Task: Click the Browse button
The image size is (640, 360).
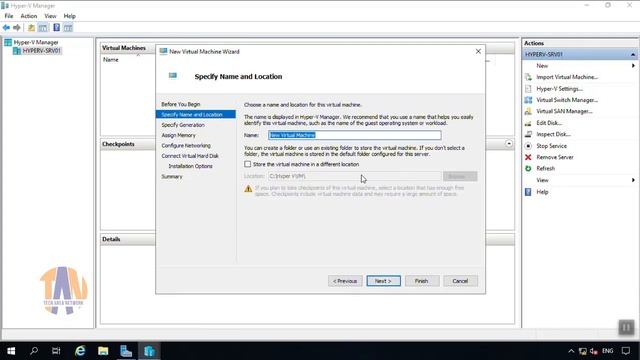Action: pyautogui.click(x=460, y=176)
